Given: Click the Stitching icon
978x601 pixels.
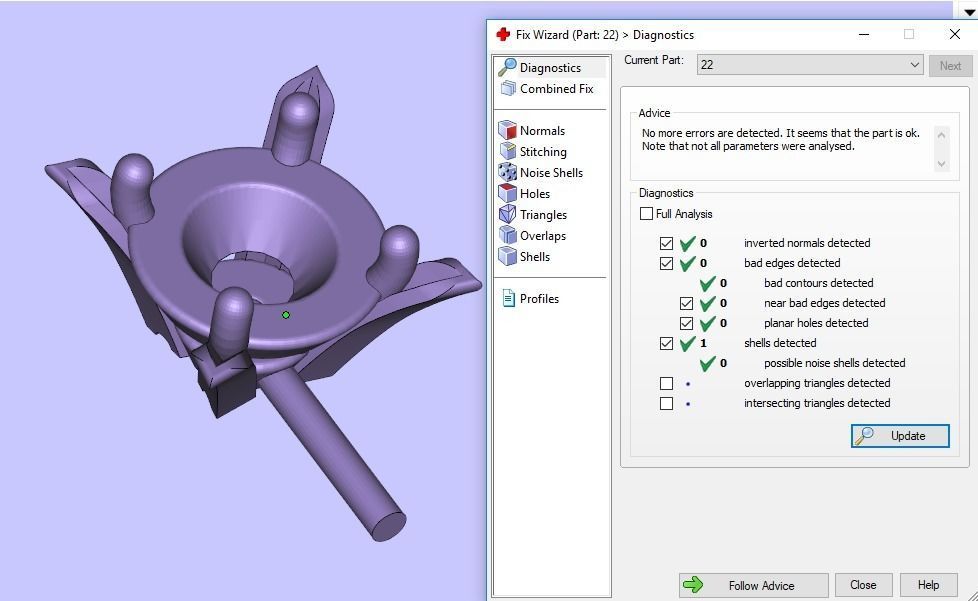Looking at the screenshot, I should pyautogui.click(x=507, y=151).
